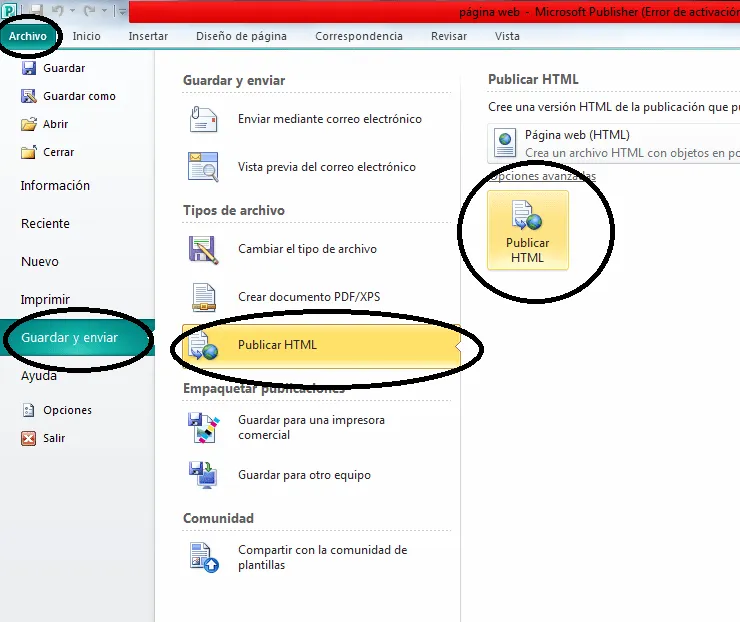Viewport: 740px width, 622px height.
Task: Choose the Página web (HTML) option
Action: tap(614, 144)
